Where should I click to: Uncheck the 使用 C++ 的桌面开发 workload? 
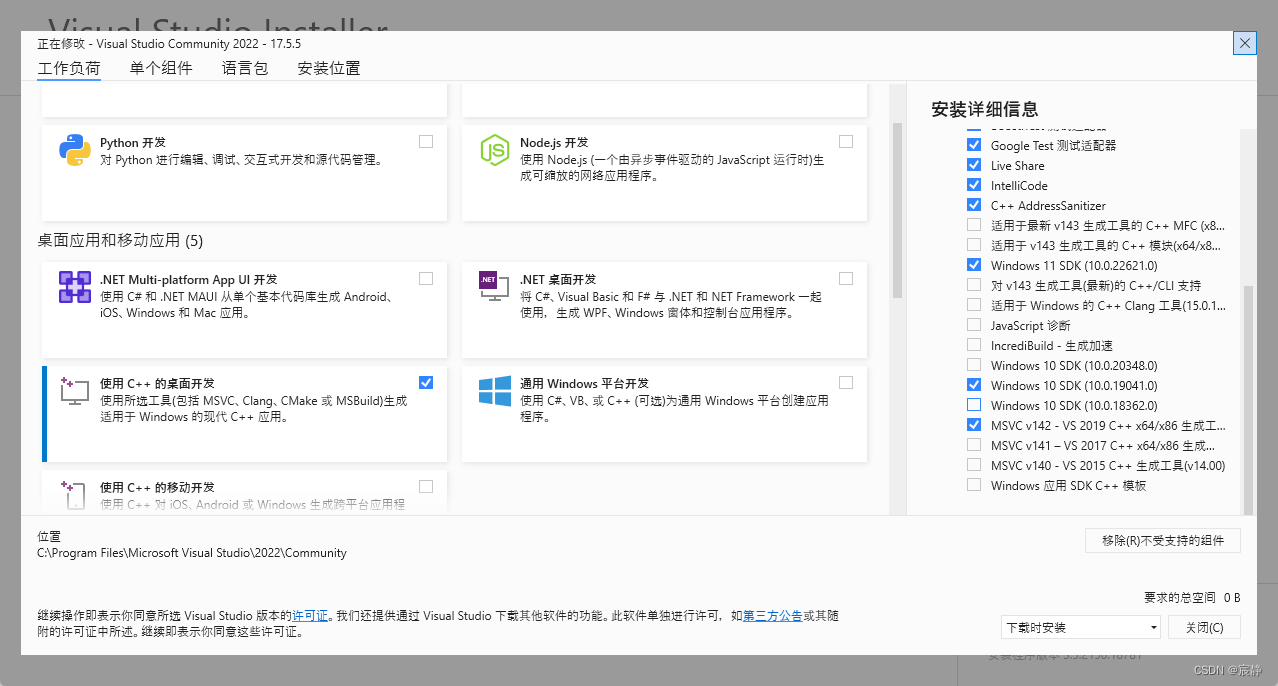pyautogui.click(x=426, y=382)
